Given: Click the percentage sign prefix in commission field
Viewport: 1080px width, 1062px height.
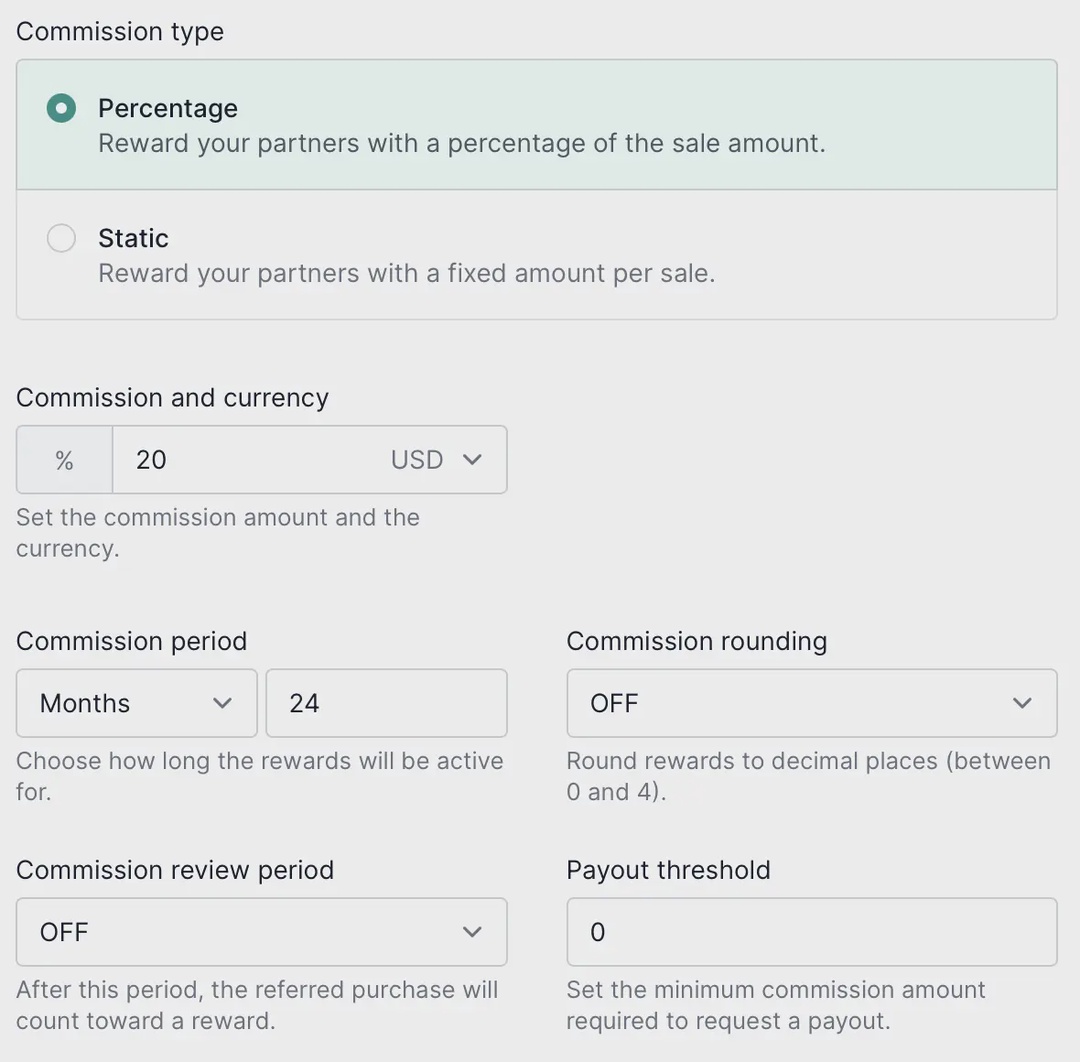Looking at the screenshot, I should click(x=63, y=460).
